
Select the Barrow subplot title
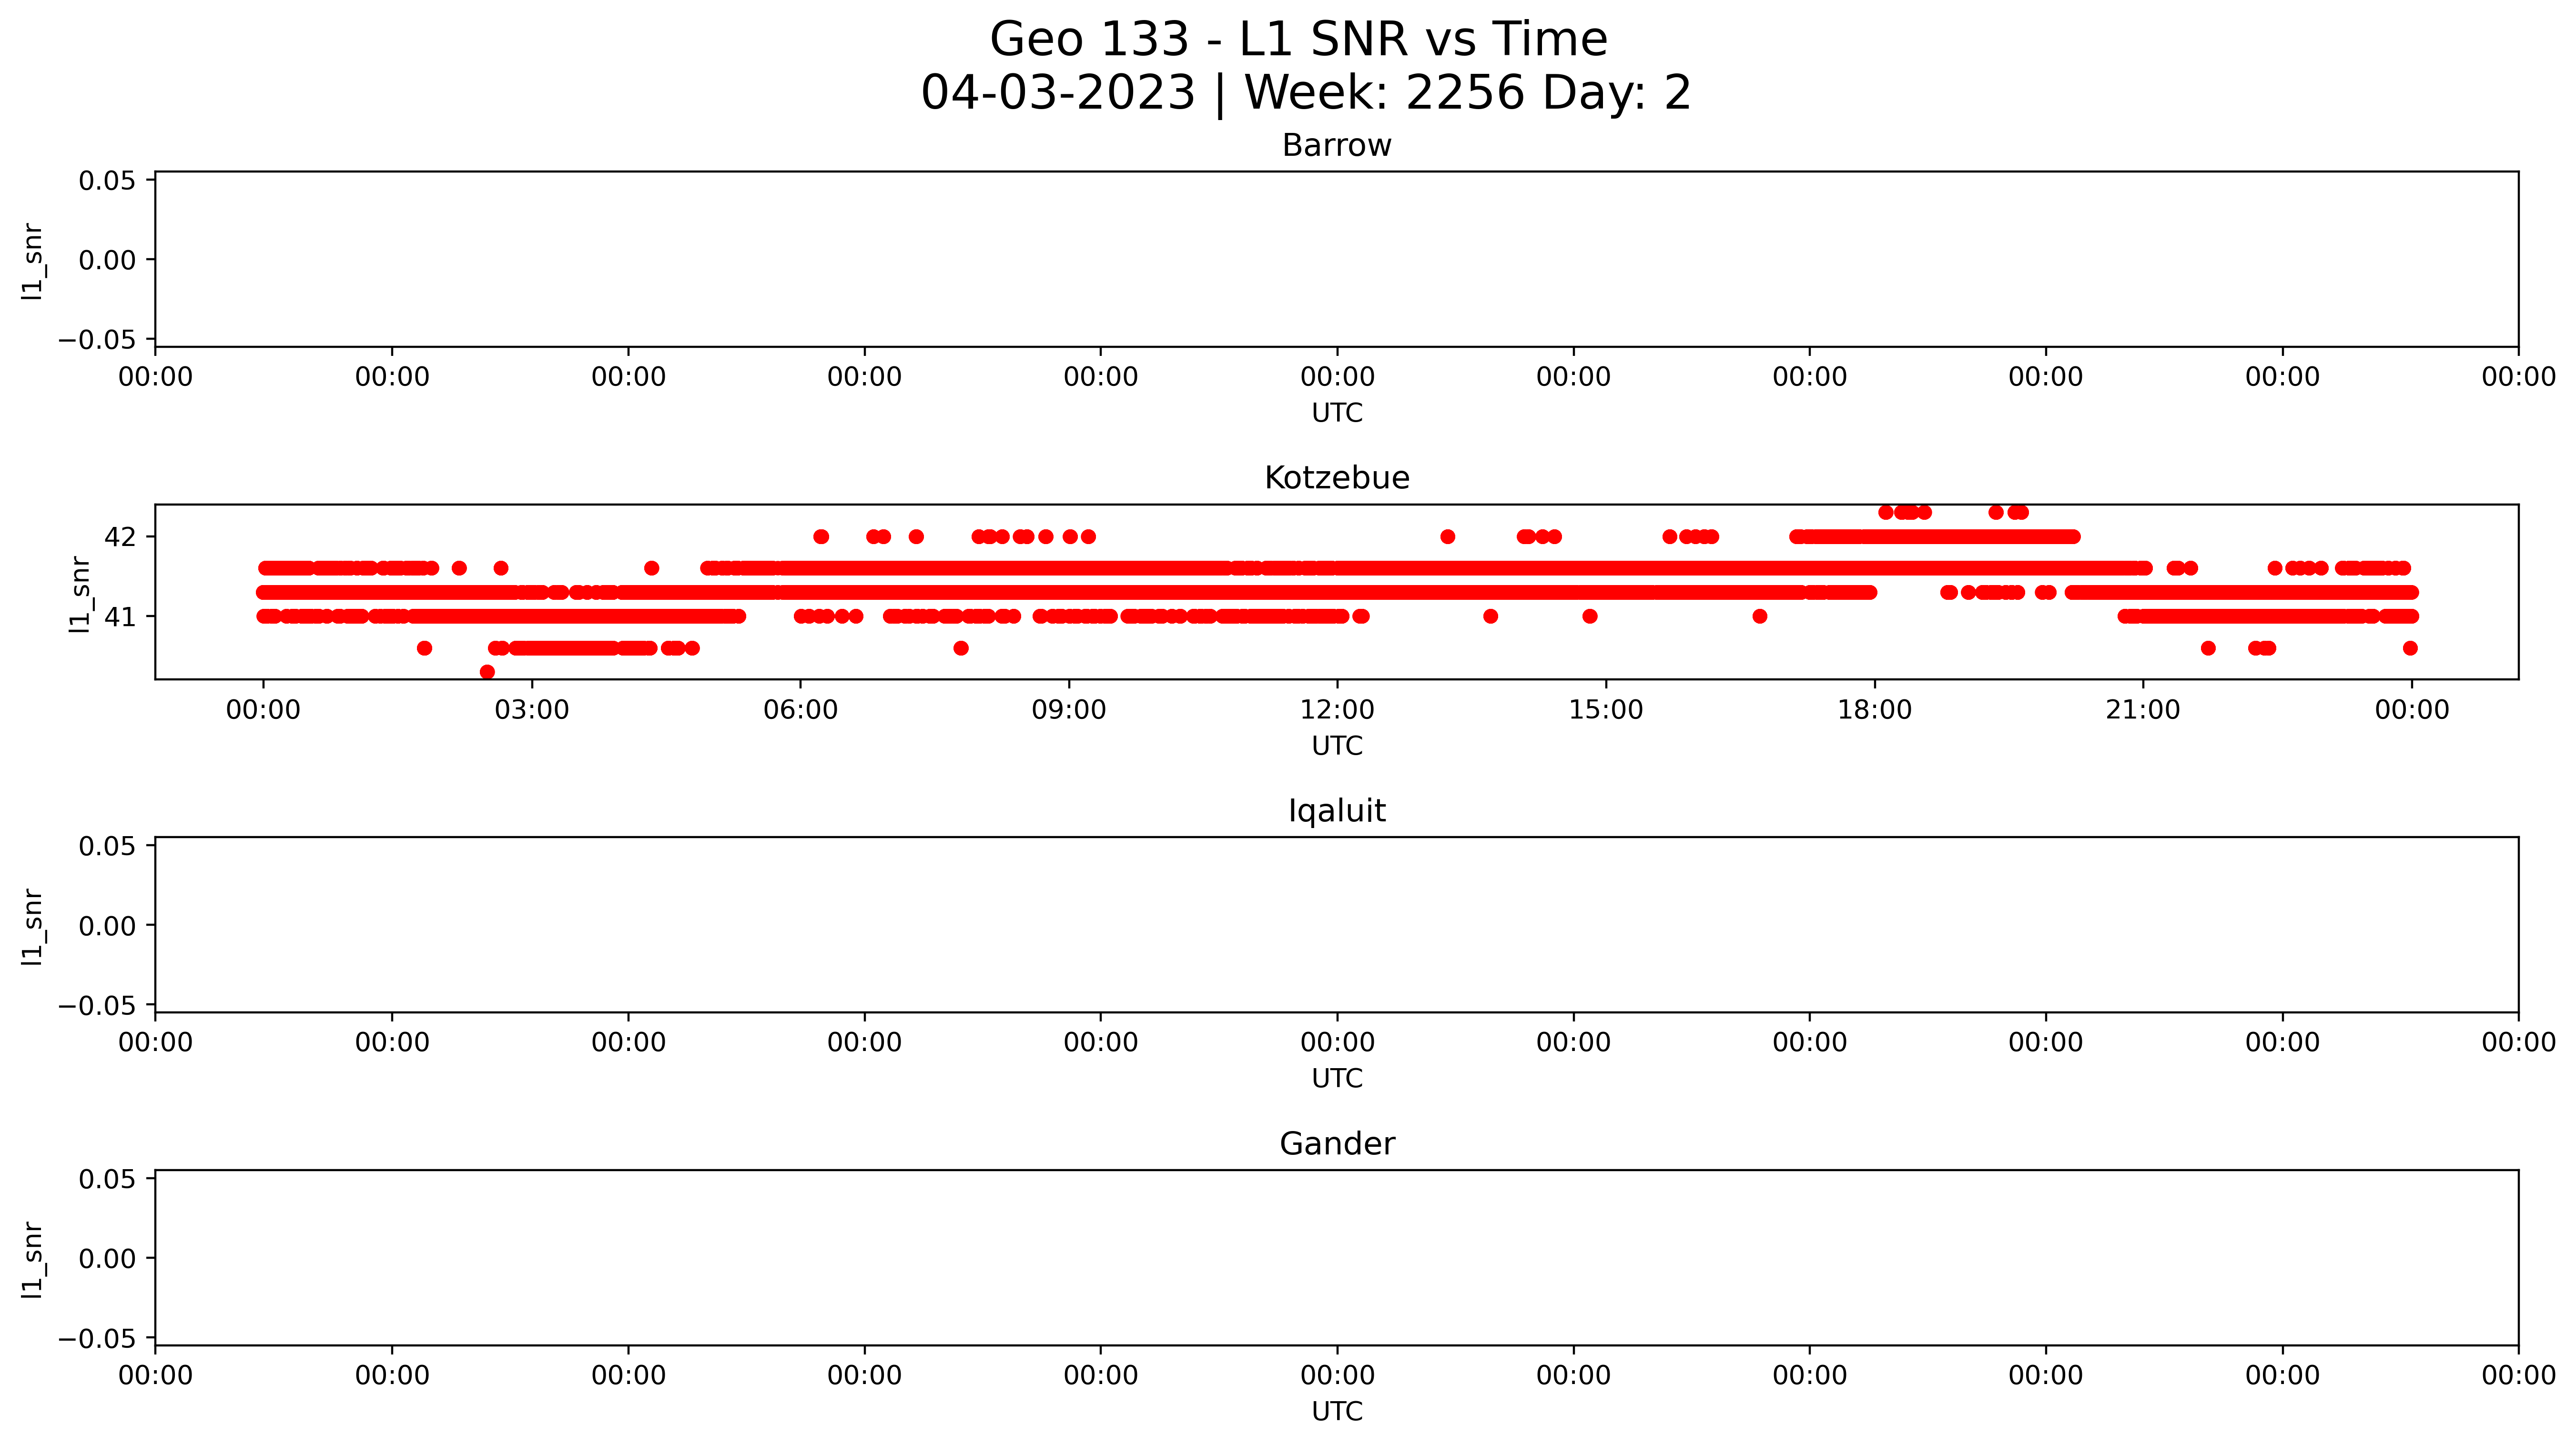[x=1337, y=145]
